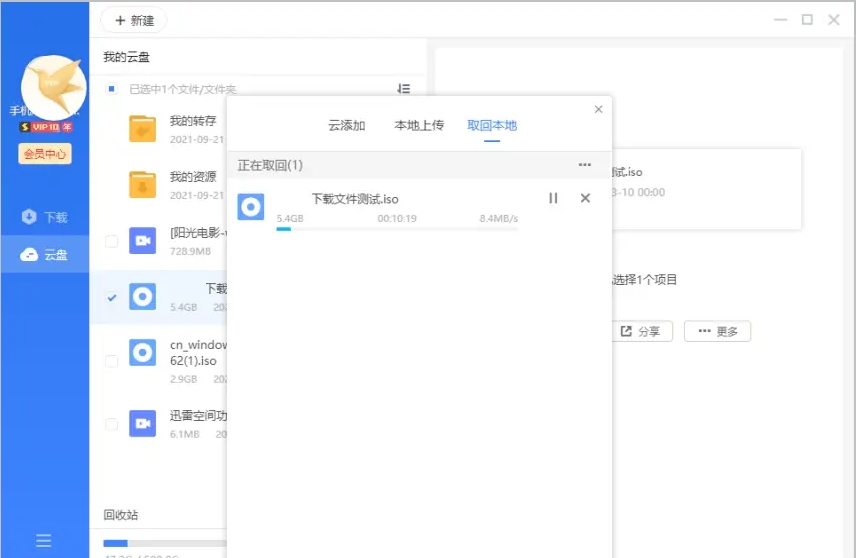Open the hamburger menu at sidebar bottom
The width and height of the screenshot is (856, 558).
[x=44, y=541]
